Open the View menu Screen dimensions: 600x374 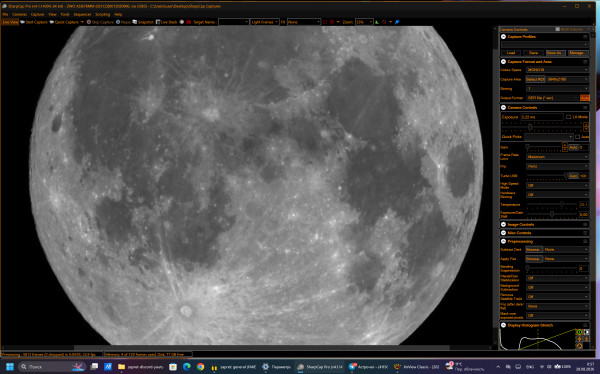click(x=52, y=15)
